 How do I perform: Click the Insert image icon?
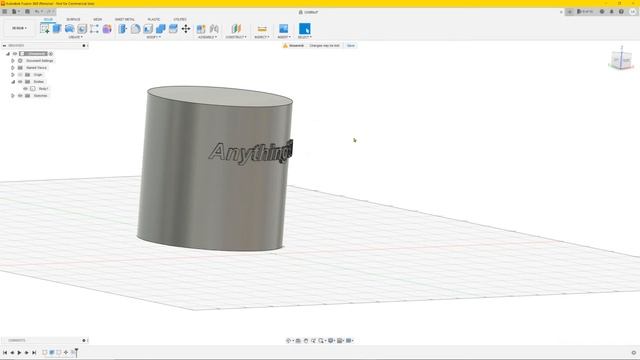[283, 29]
